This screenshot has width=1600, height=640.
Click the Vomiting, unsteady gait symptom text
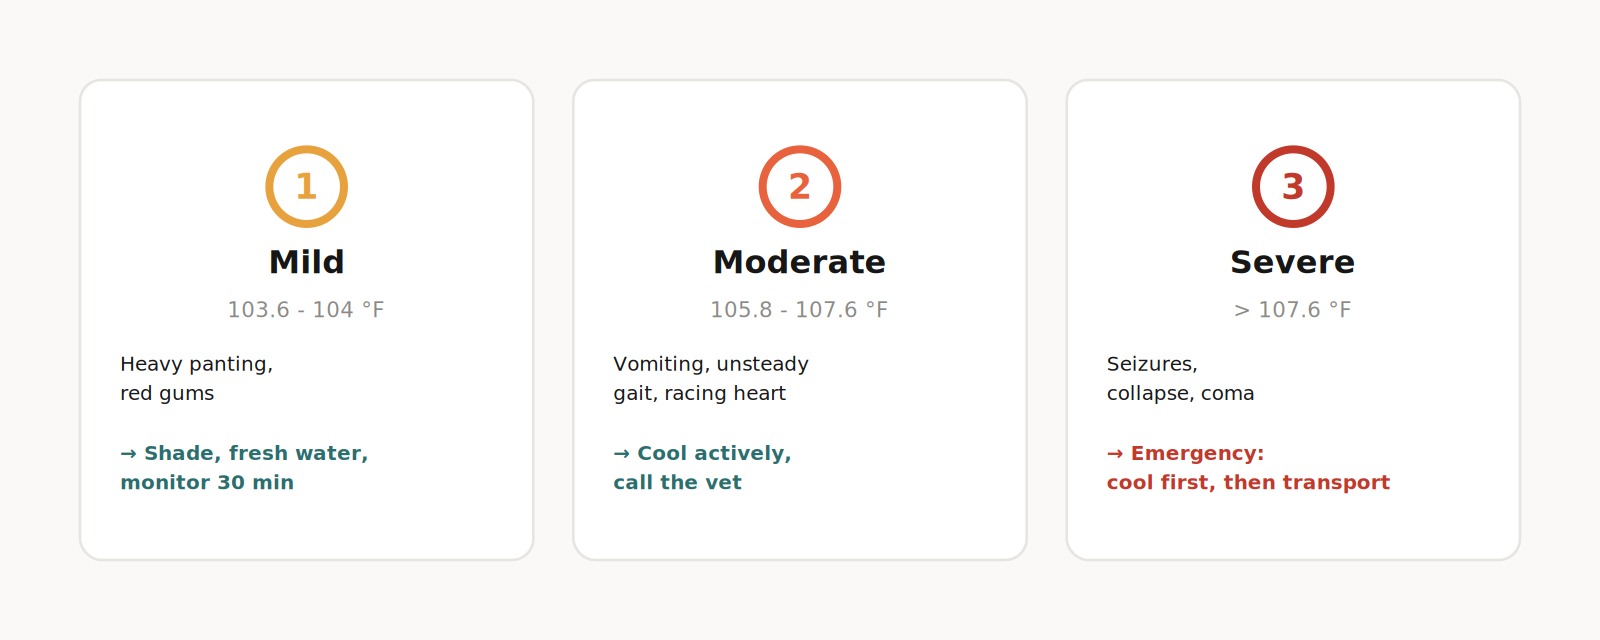click(x=711, y=378)
